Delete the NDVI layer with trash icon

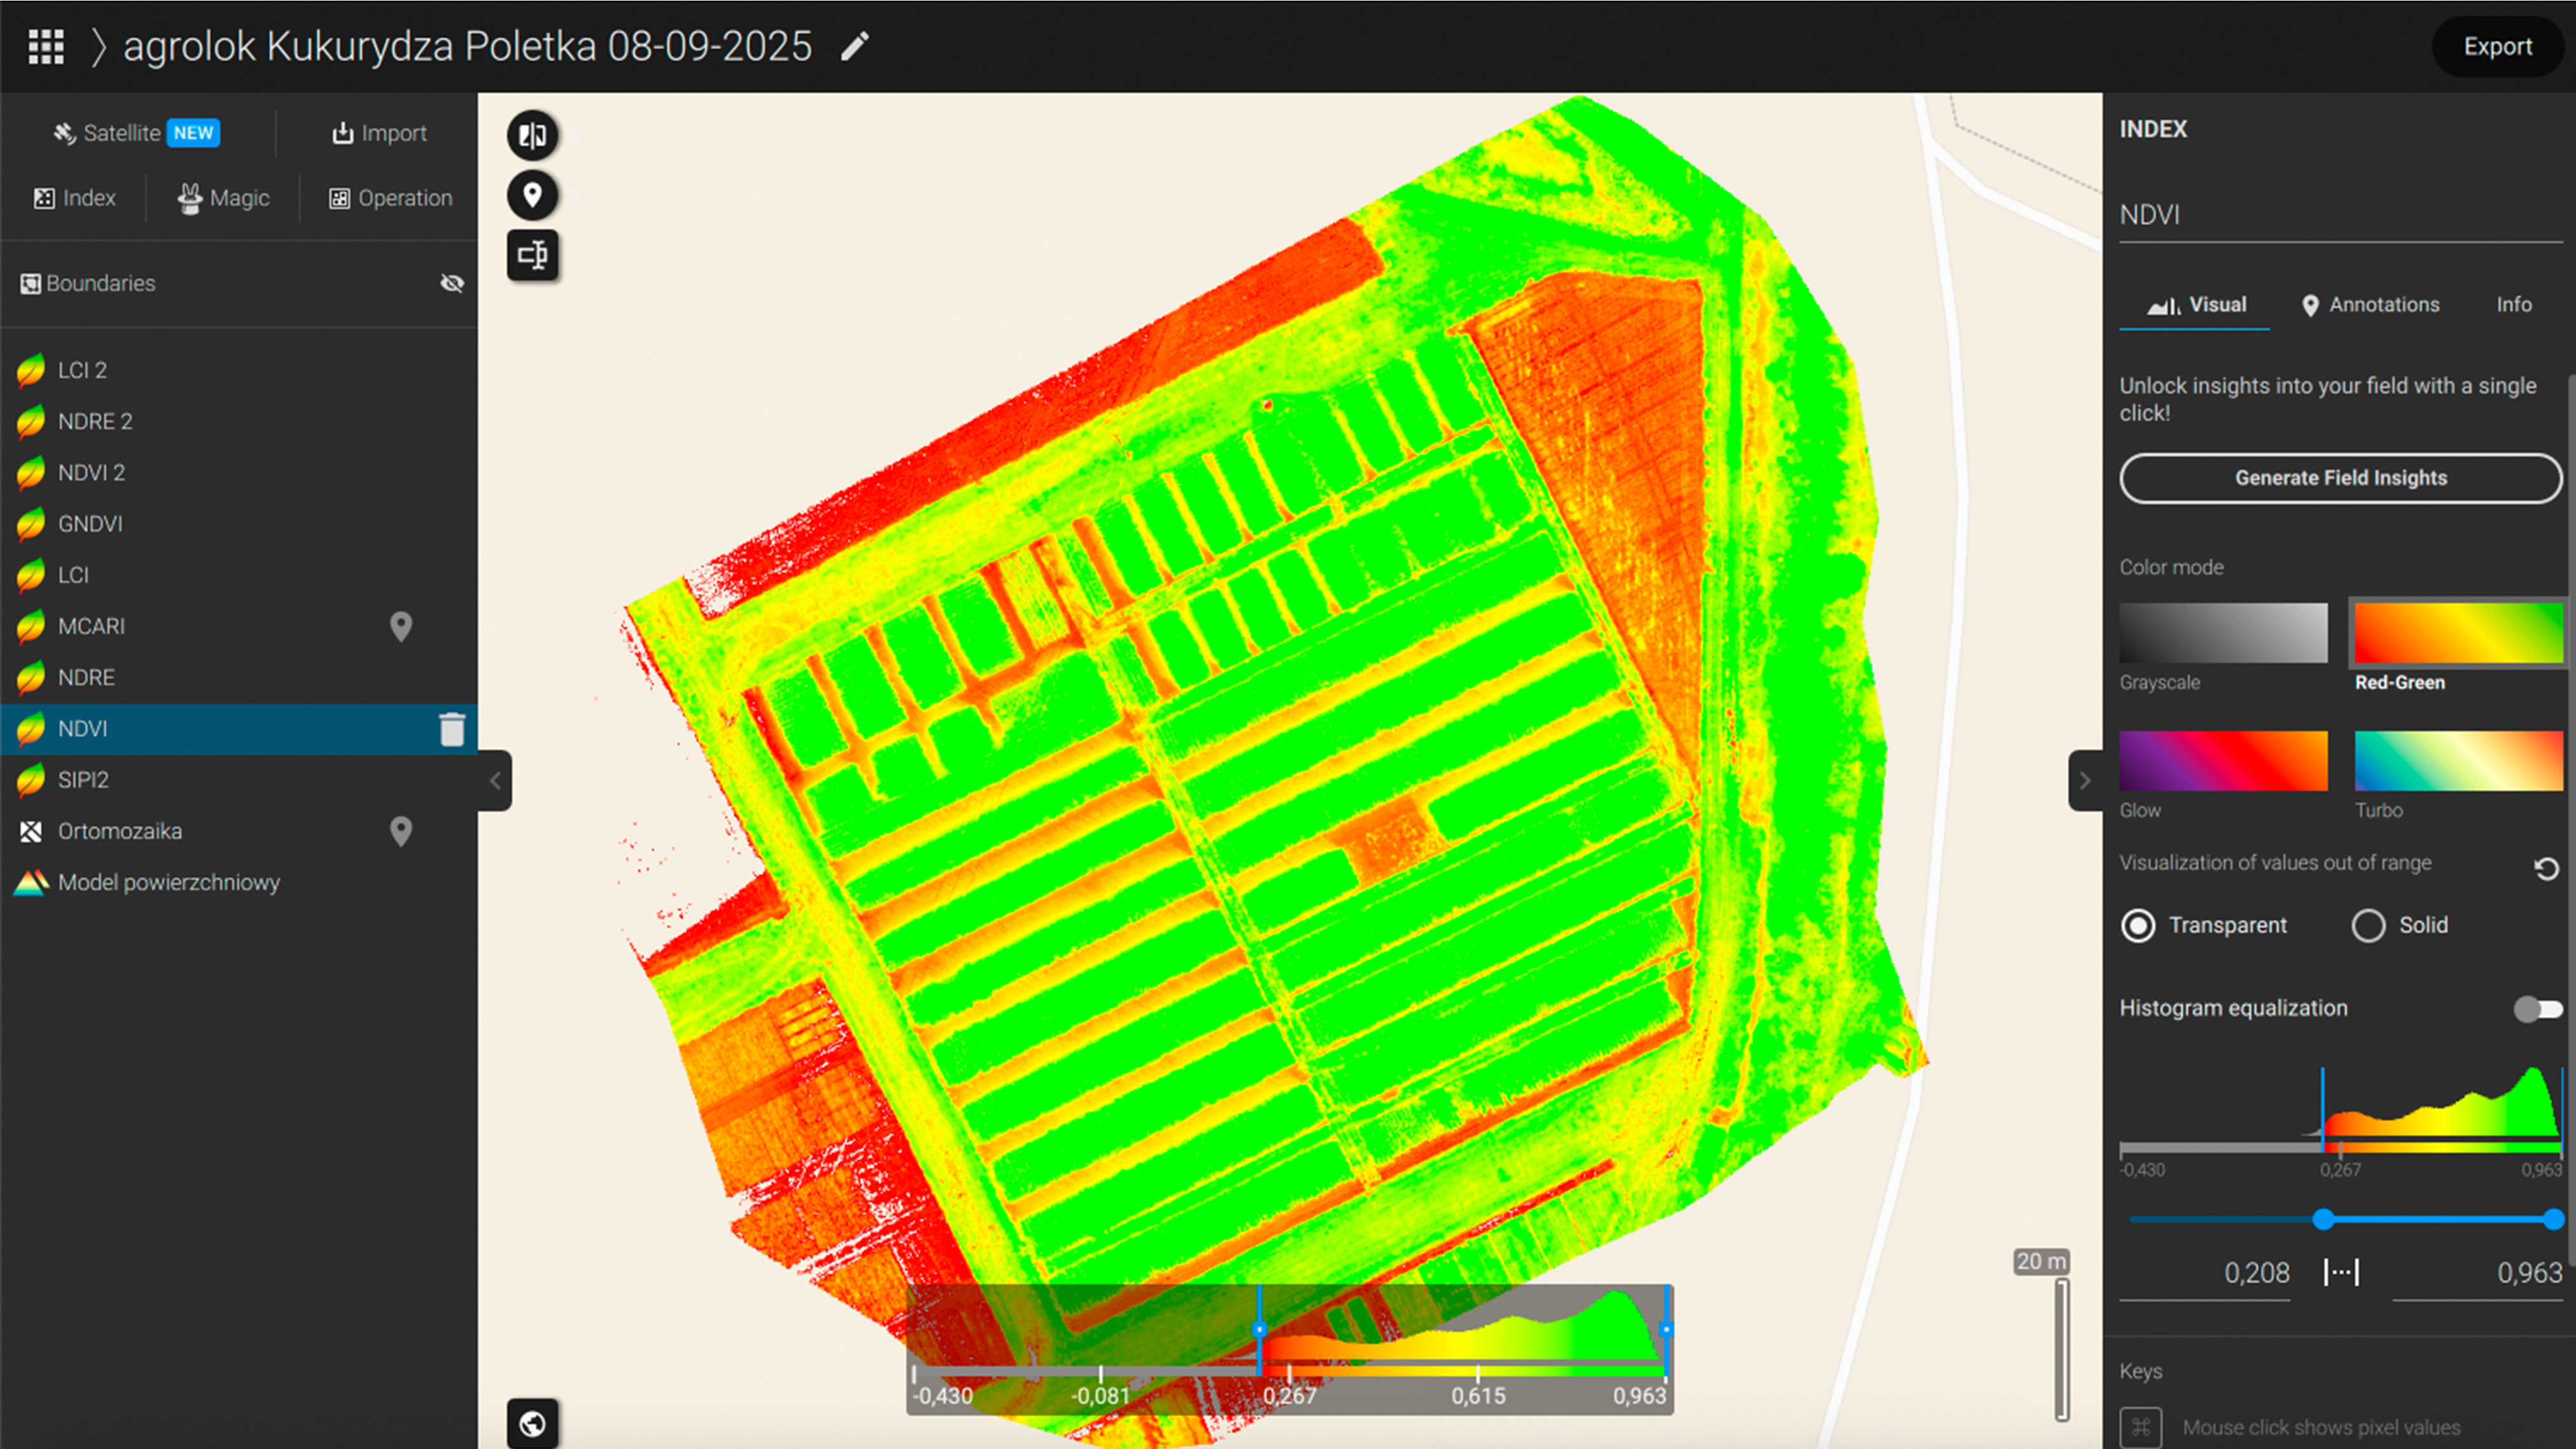pyautogui.click(x=452, y=729)
